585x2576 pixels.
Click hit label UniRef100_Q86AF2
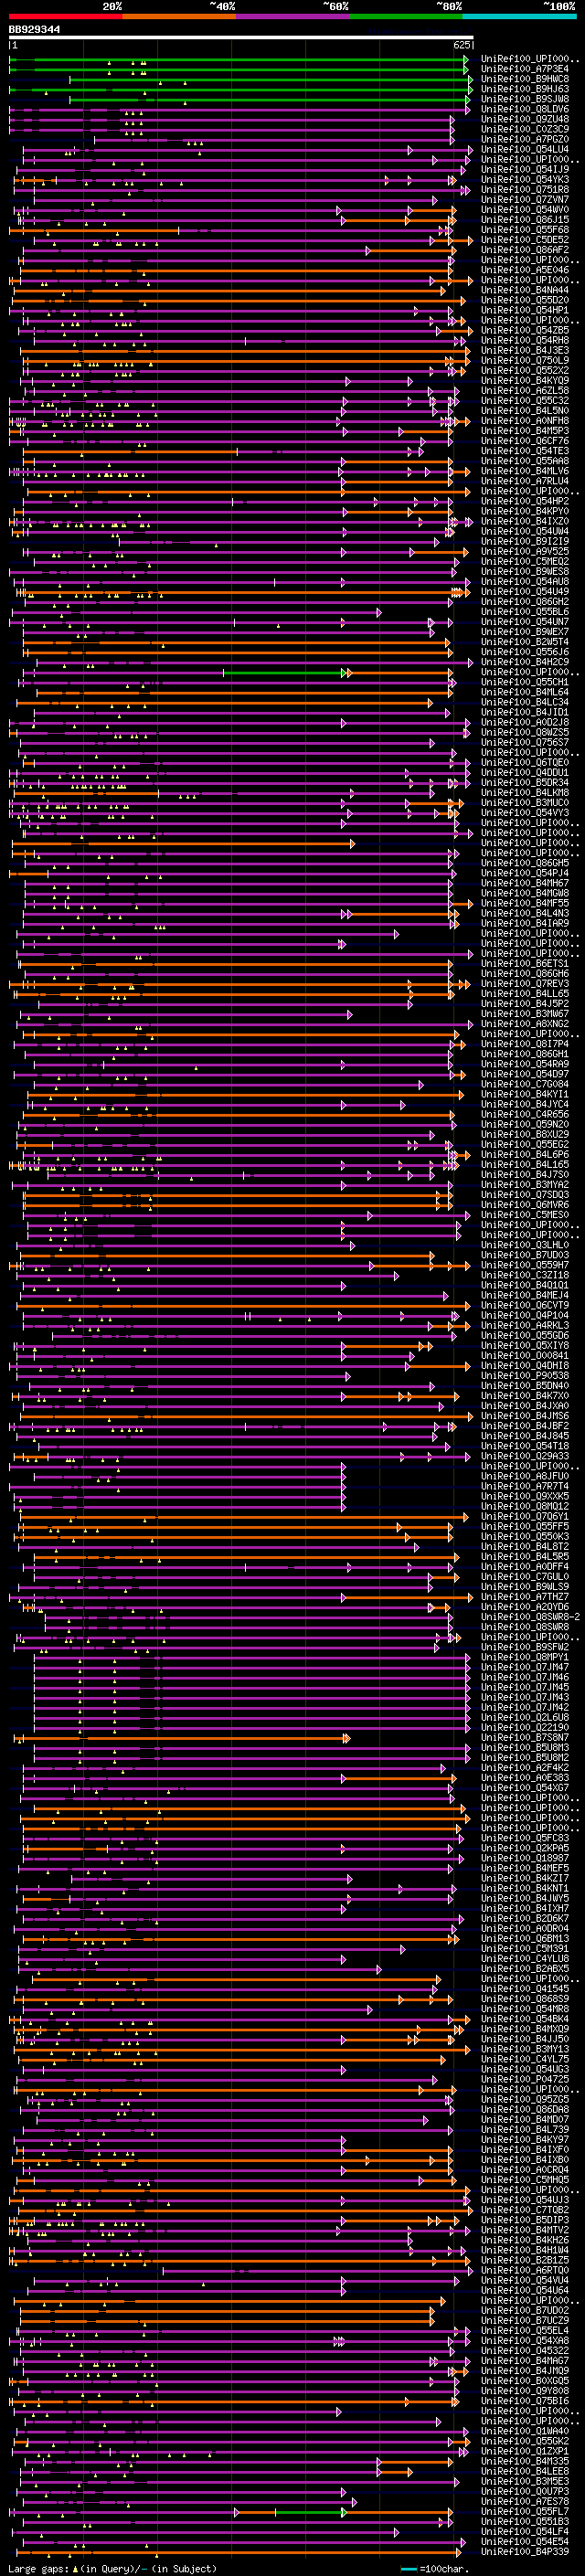pos(525,250)
